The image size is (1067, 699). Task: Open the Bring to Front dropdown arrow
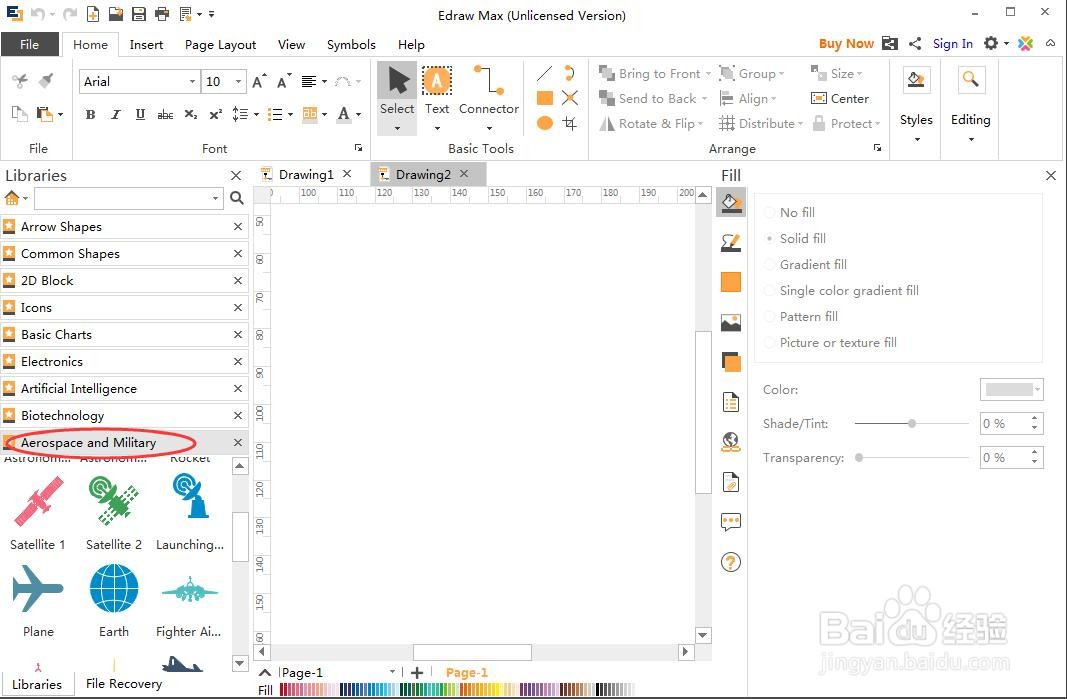click(708, 74)
